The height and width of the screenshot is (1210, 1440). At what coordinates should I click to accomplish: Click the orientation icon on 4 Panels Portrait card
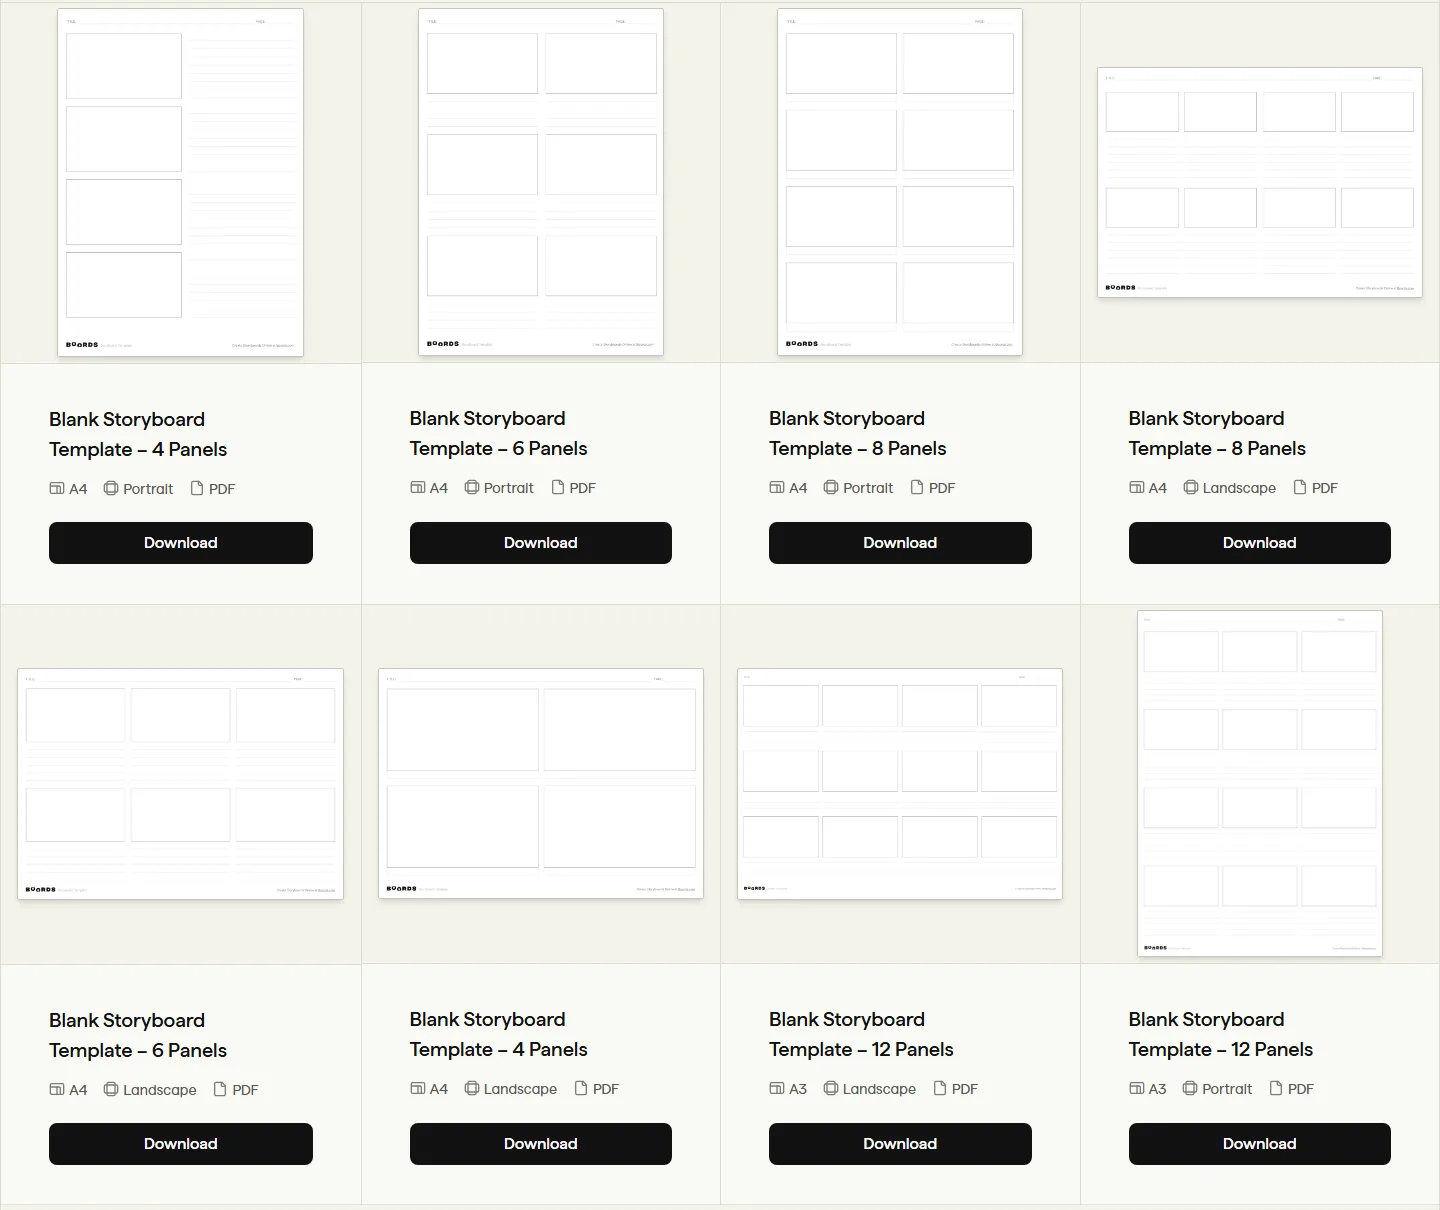[111, 488]
